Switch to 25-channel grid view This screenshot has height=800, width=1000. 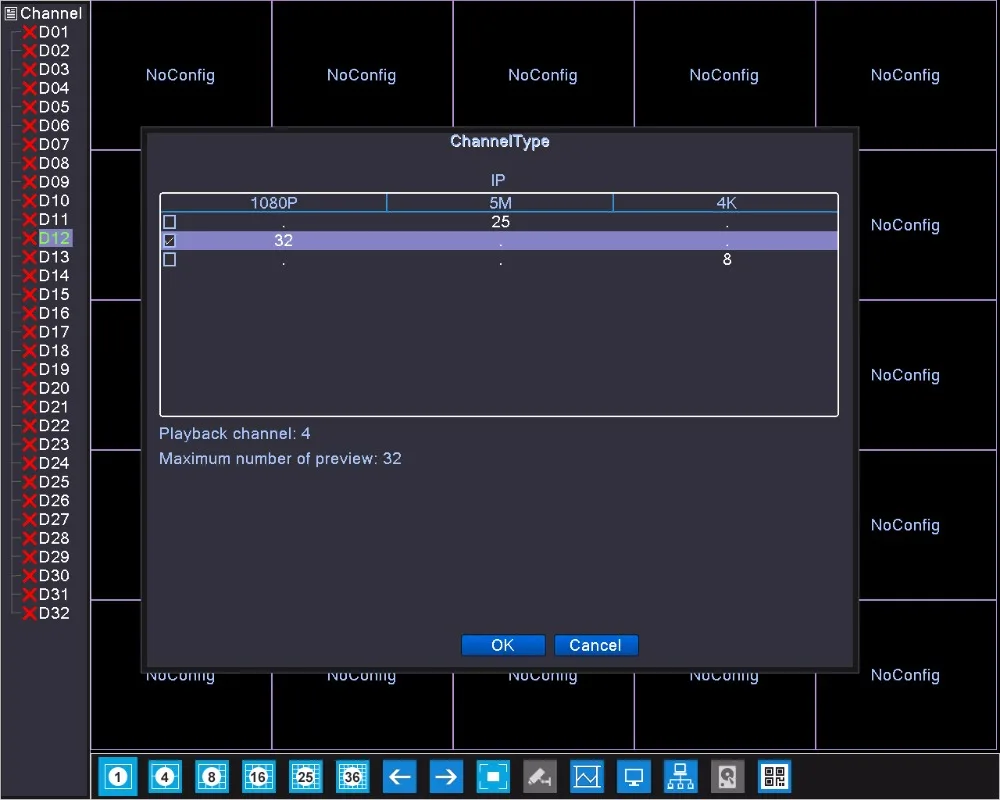[x=305, y=776]
